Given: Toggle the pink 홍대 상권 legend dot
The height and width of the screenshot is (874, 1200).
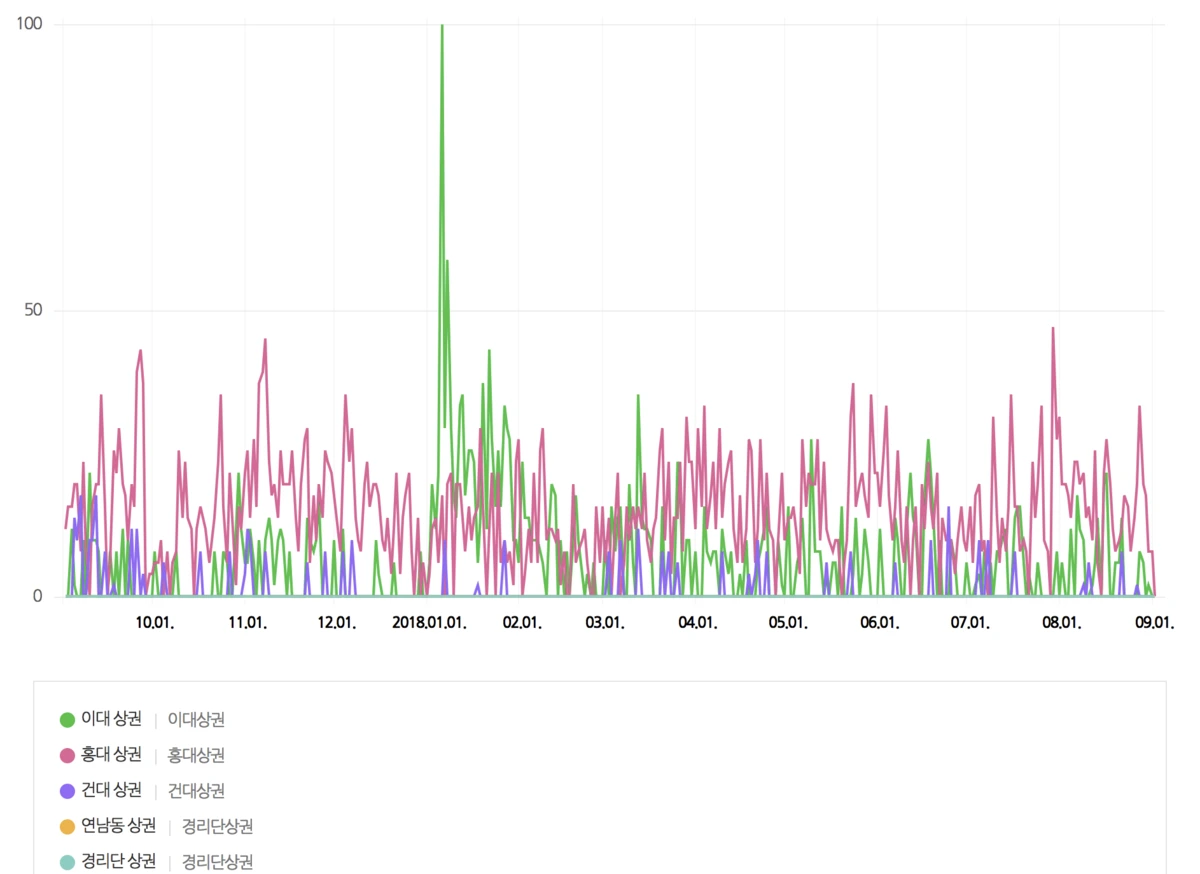Looking at the screenshot, I should tap(68, 755).
